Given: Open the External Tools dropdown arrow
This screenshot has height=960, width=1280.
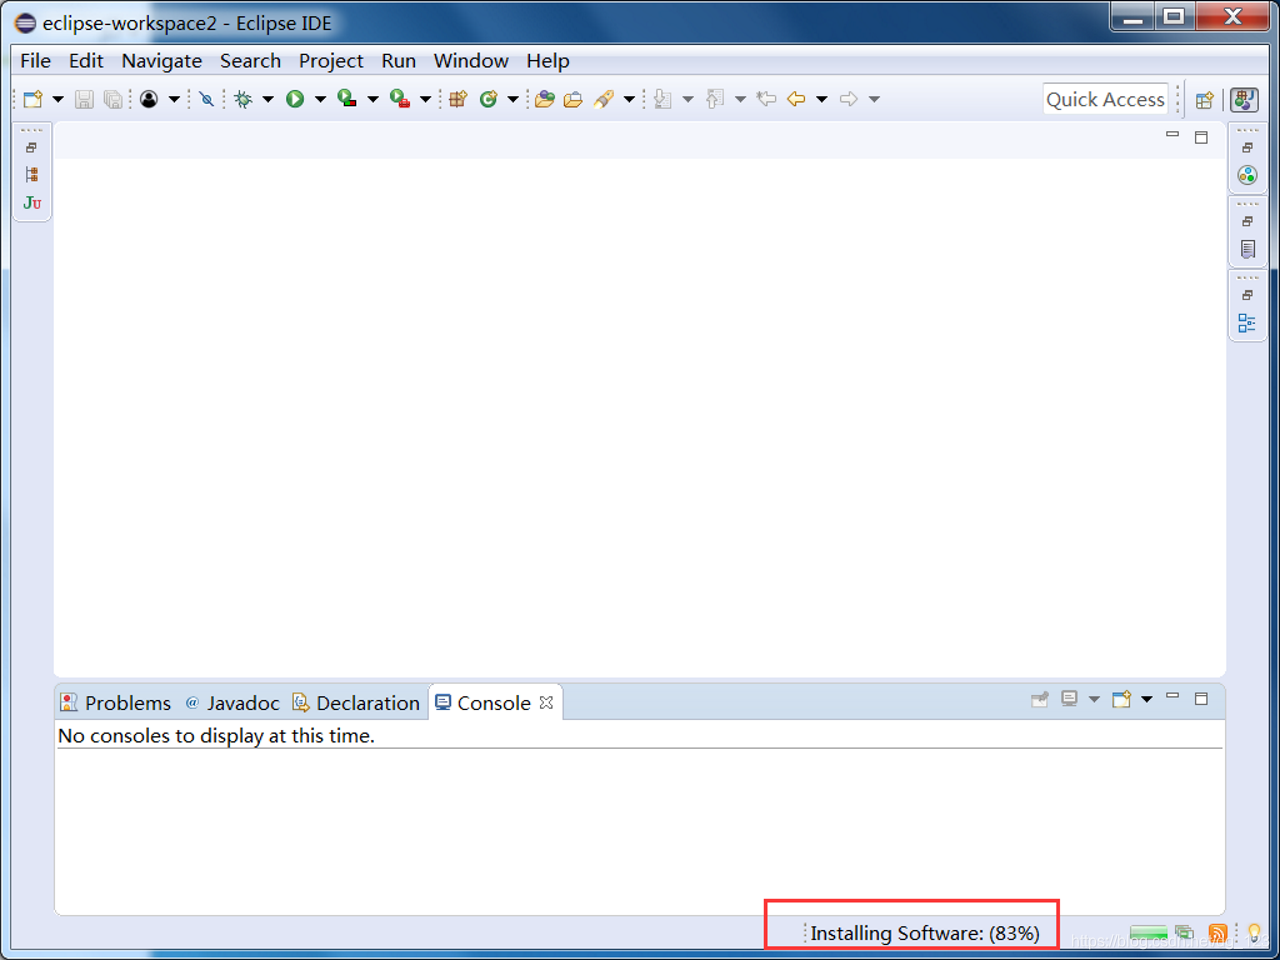Looking at the screenshot, I should tap(425, 99).
